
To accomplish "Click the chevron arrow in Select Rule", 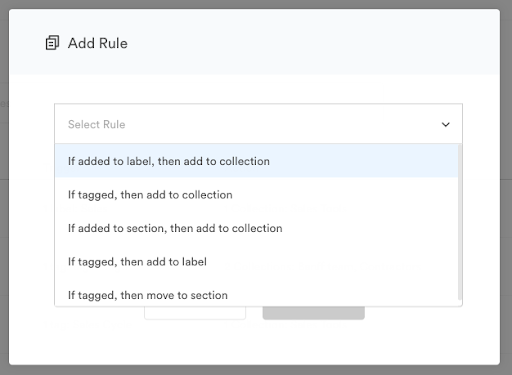I will point(446,124).
